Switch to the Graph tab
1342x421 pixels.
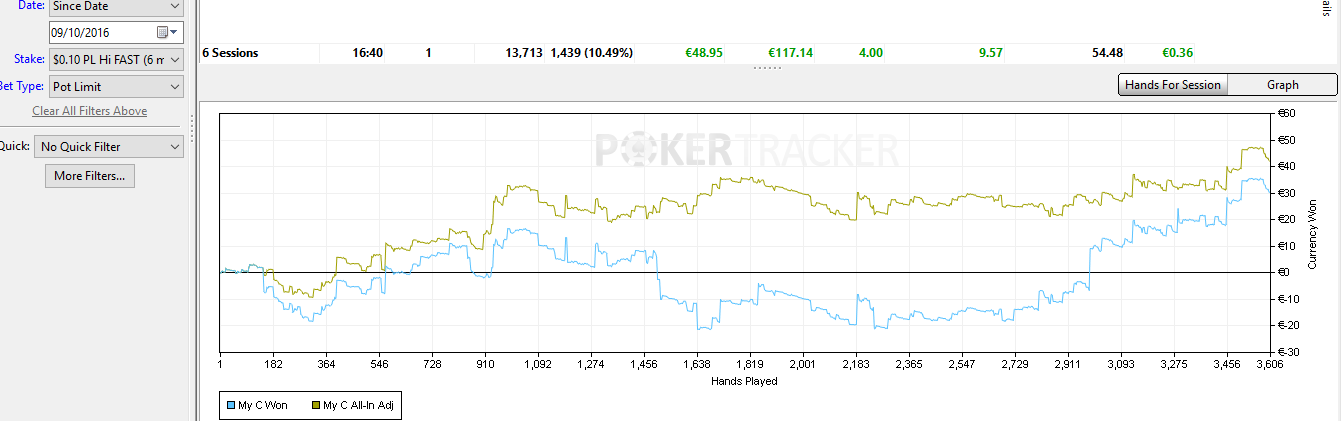click(x=1282, y=85)
